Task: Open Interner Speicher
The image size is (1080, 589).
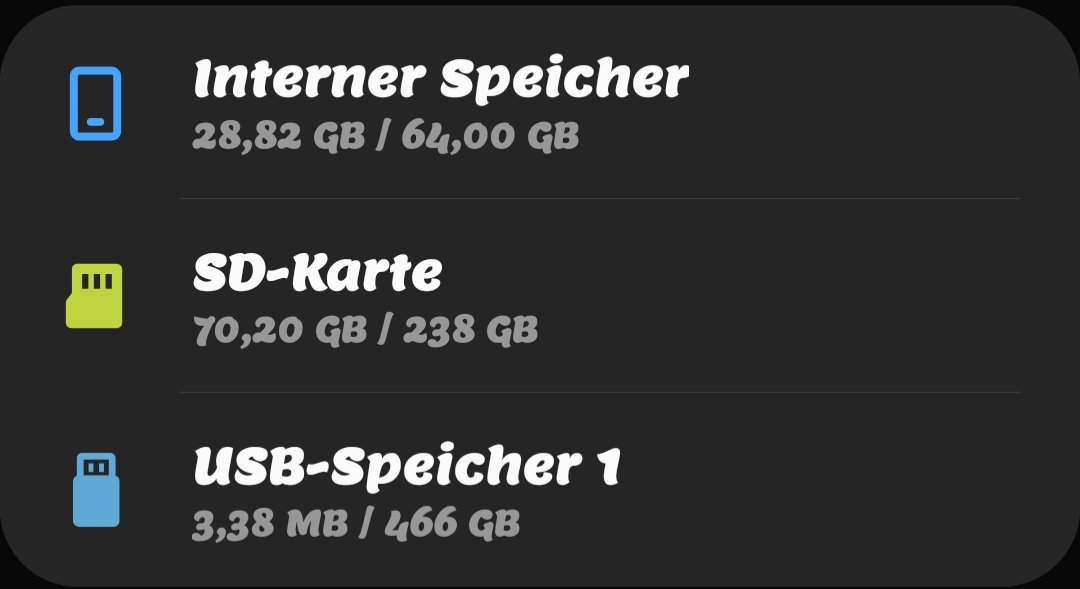Action: (x=540, y=102)
